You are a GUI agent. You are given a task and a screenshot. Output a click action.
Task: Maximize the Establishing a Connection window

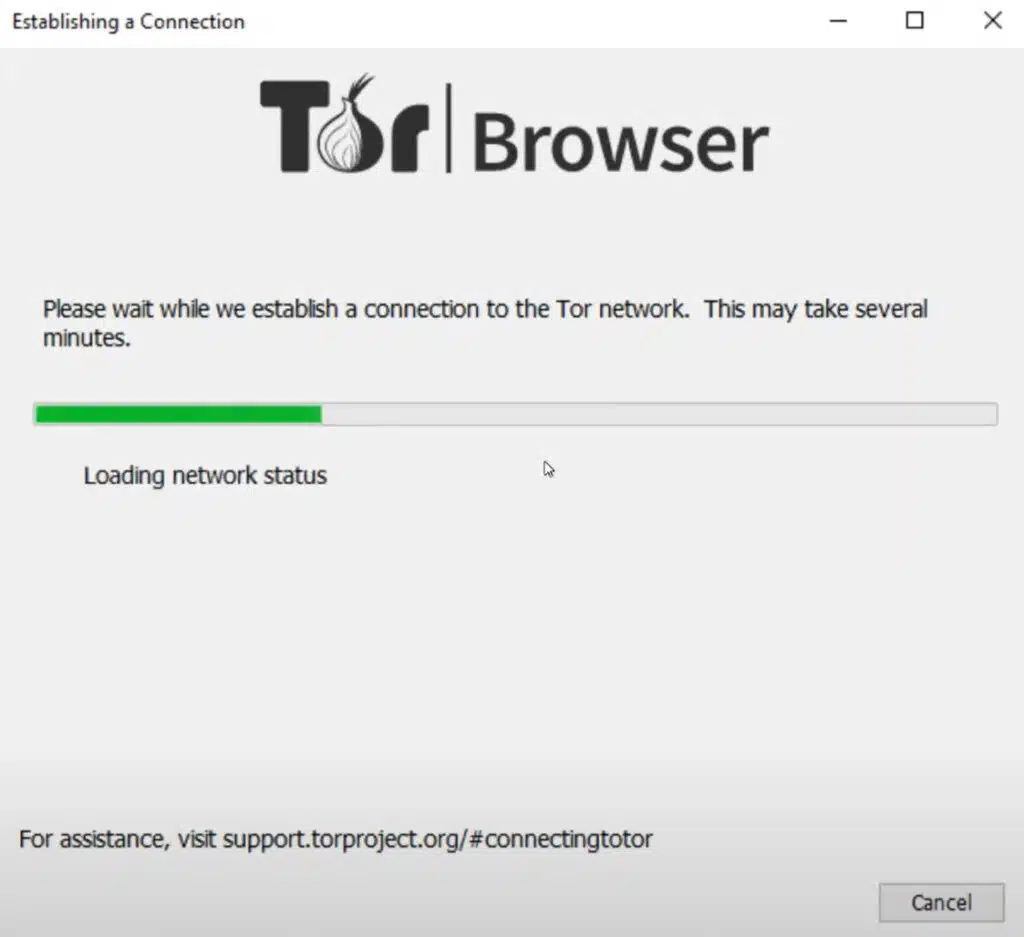(x=914, y=21)
